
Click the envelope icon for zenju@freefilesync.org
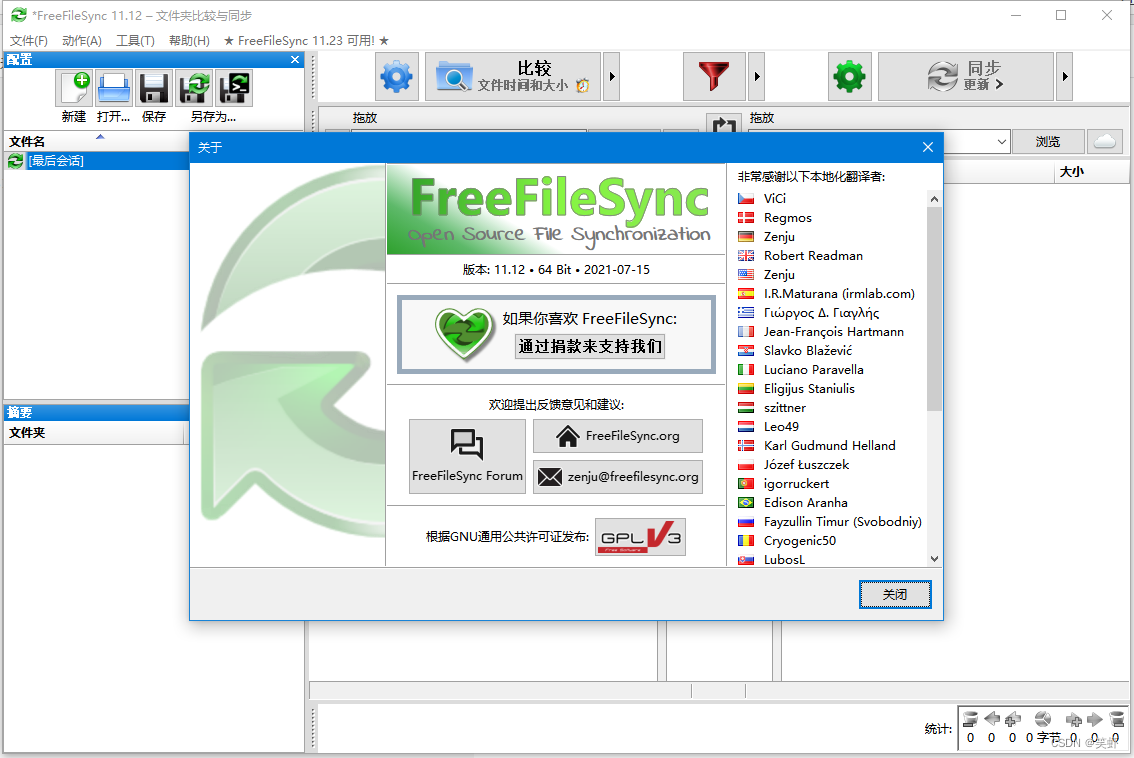click(x=550, y=477)
